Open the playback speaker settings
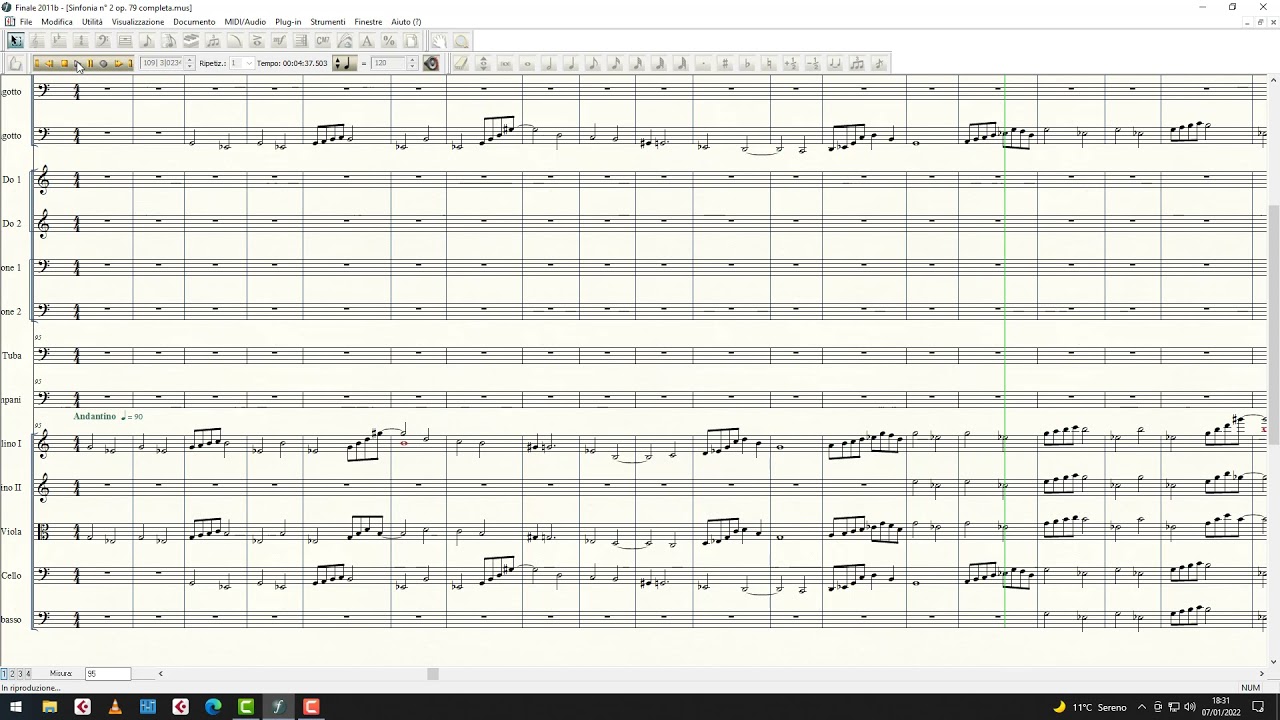The height and width of the screenshot is (720, 1280). coord(431,63)
